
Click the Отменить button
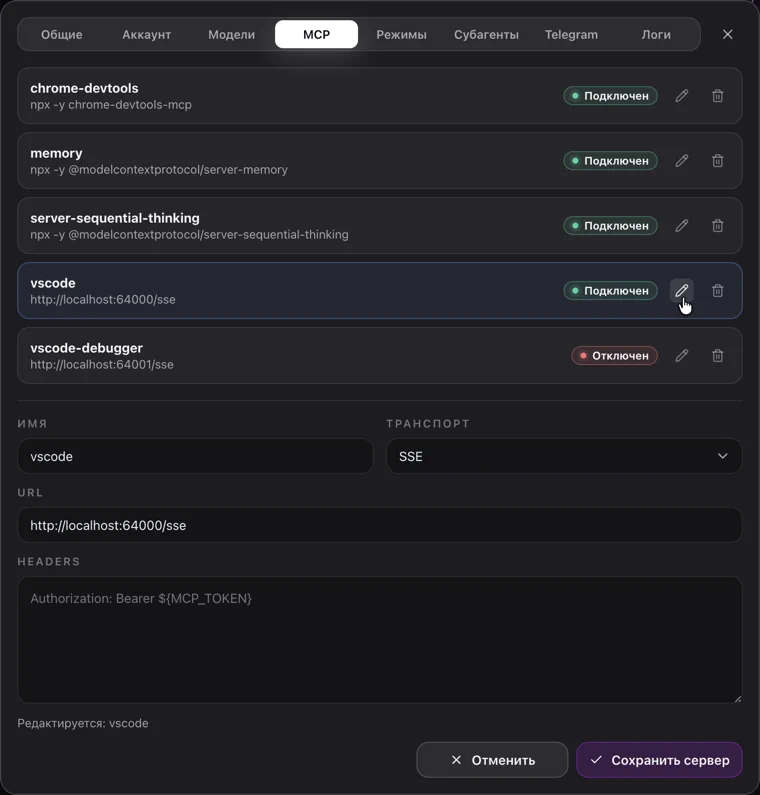[x=492, y=760]
